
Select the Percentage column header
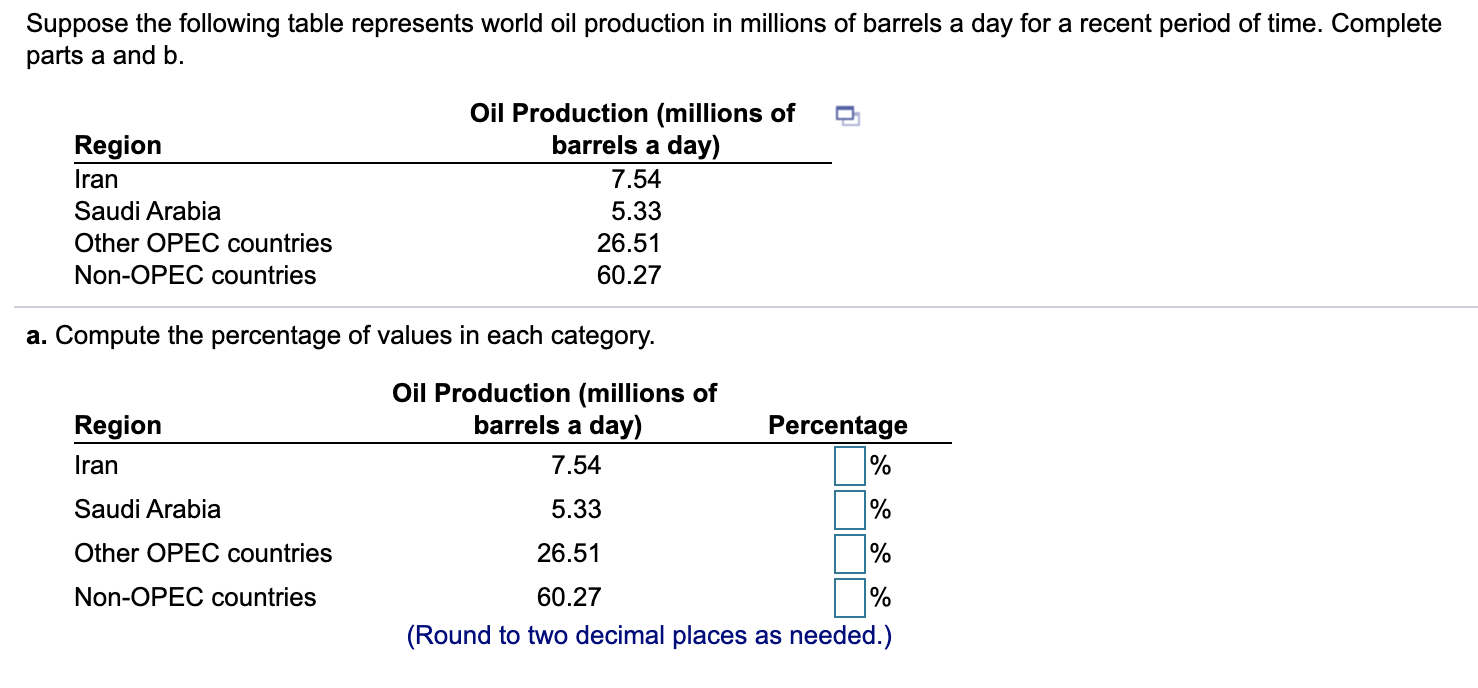point(838,425)
